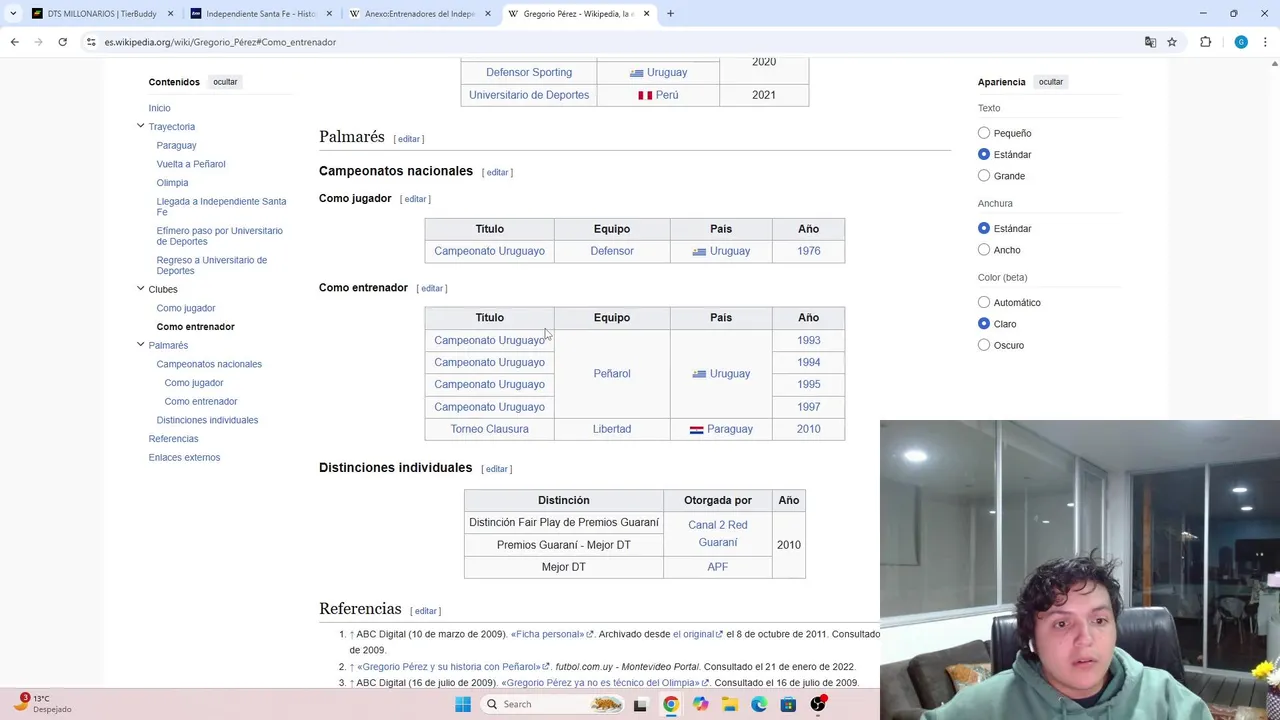Open the Peñarol team link
The height and width of the screenshot is (720, 1280).
(612, 374)
